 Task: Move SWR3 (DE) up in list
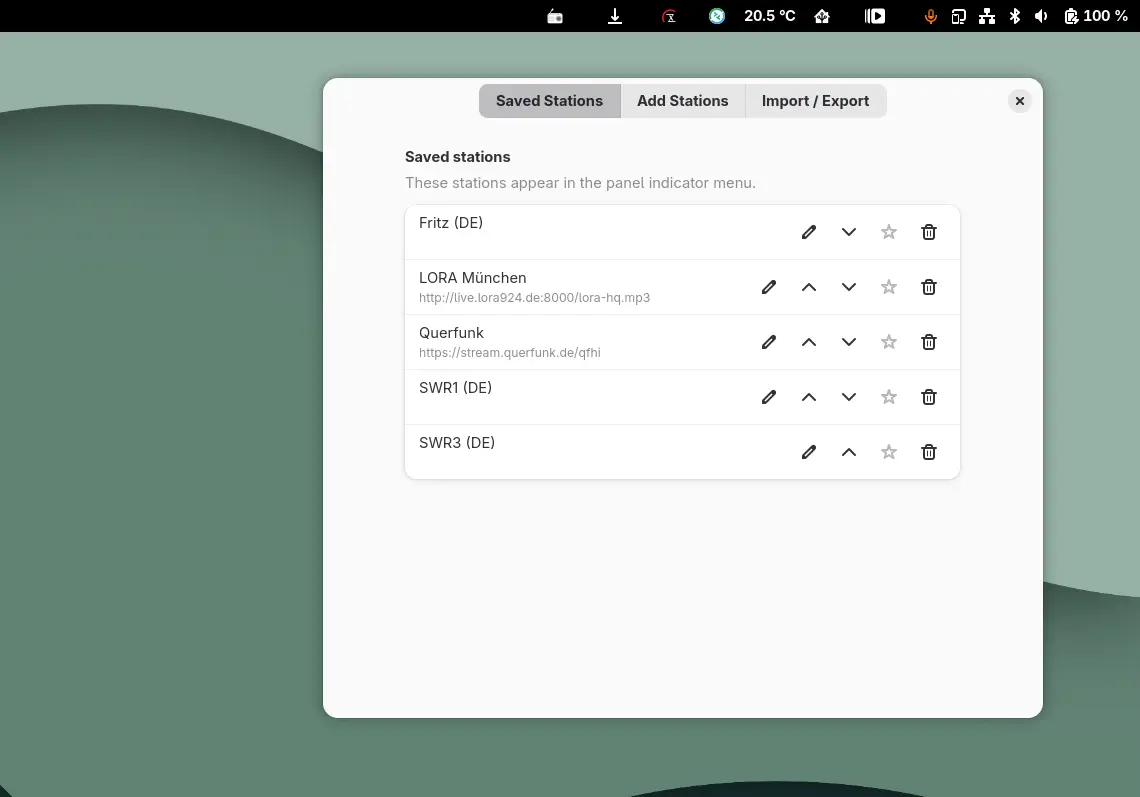849,452
